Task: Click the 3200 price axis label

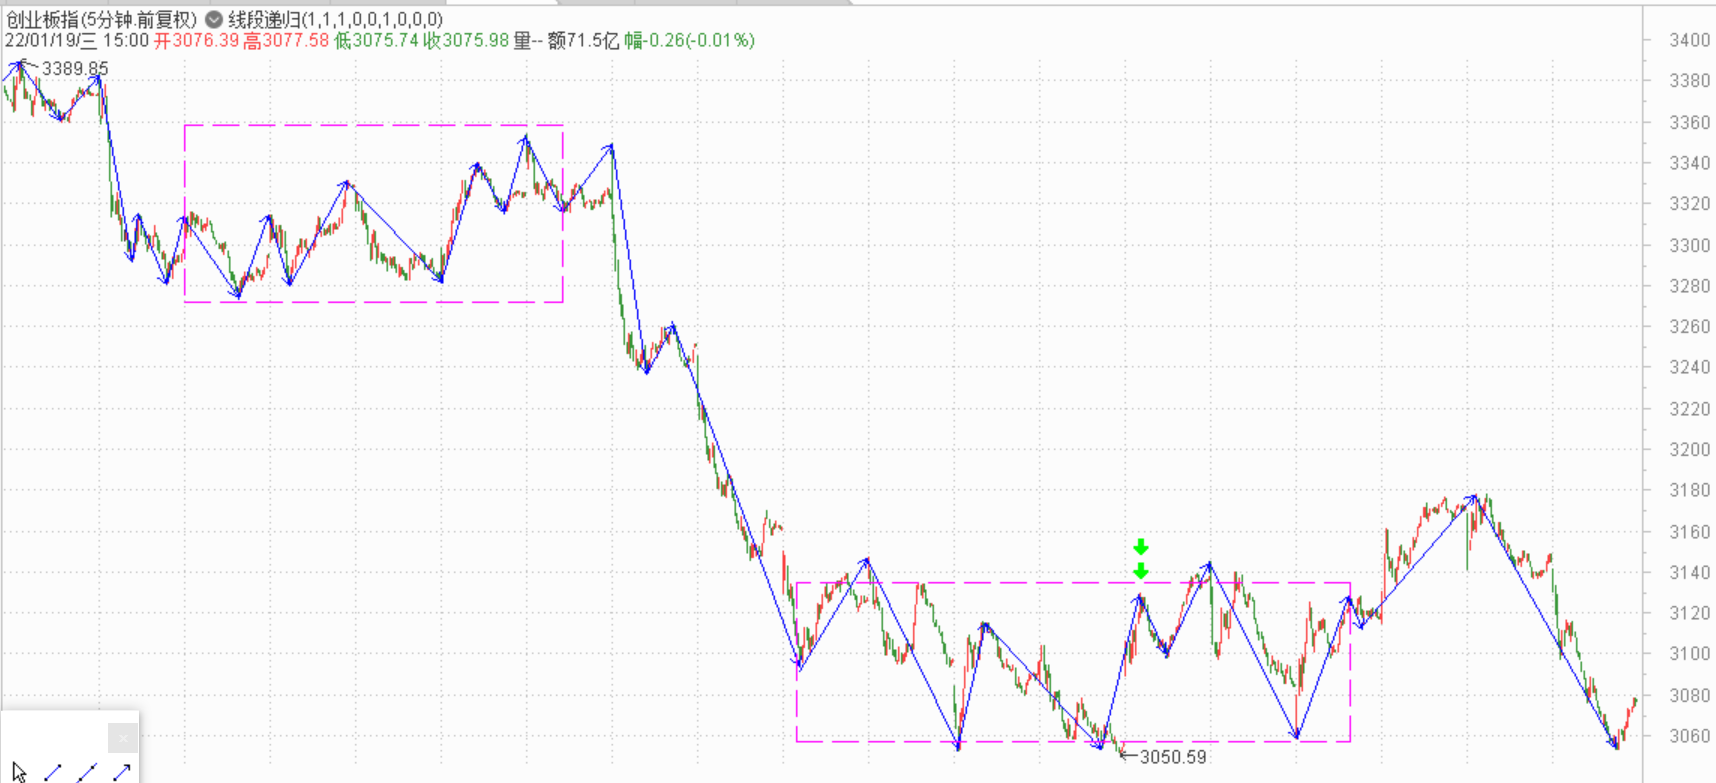Action: click(x=1689, y=450)
